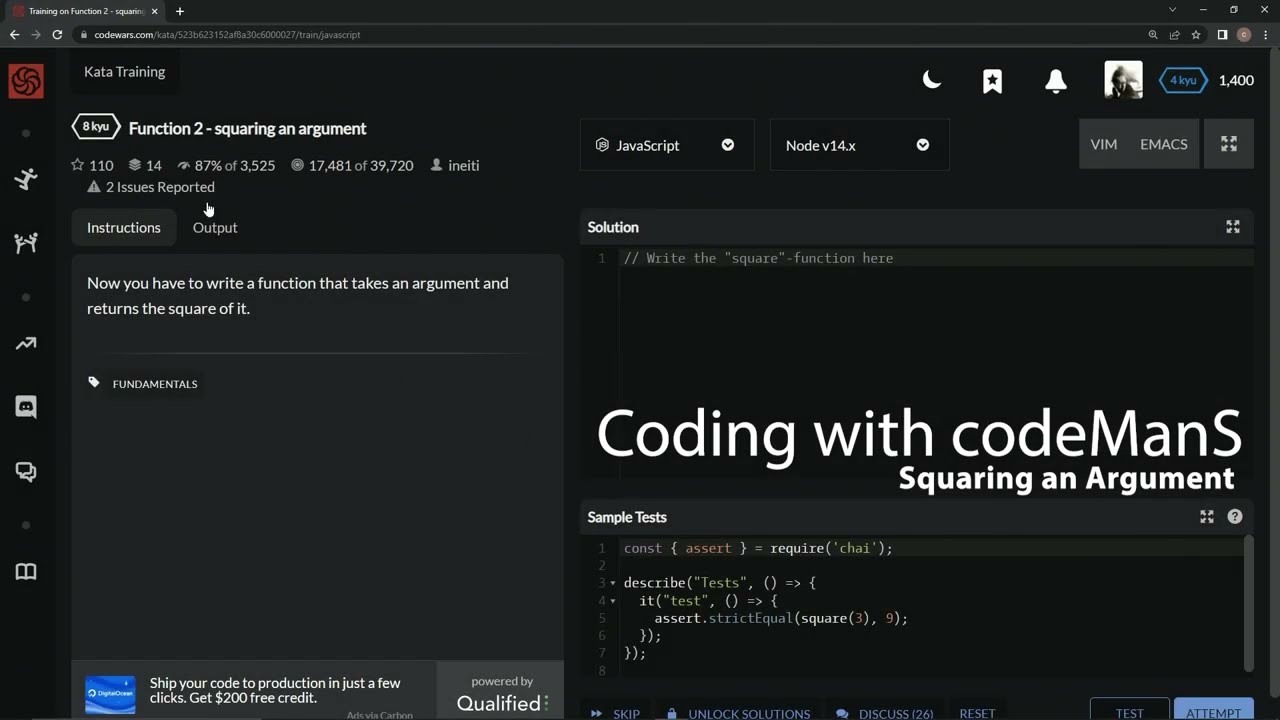Click the DigitalOcean ad text

(x=275, y=690)
